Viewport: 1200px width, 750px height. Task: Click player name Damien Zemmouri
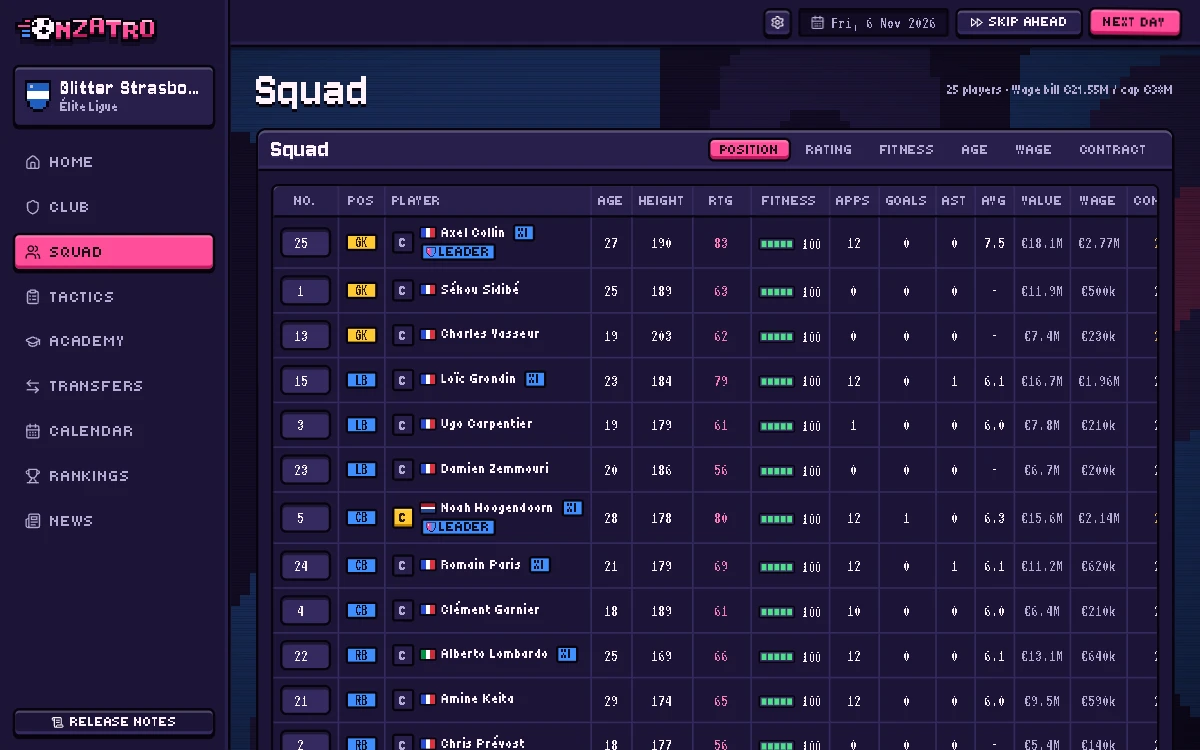pos(494,469)
